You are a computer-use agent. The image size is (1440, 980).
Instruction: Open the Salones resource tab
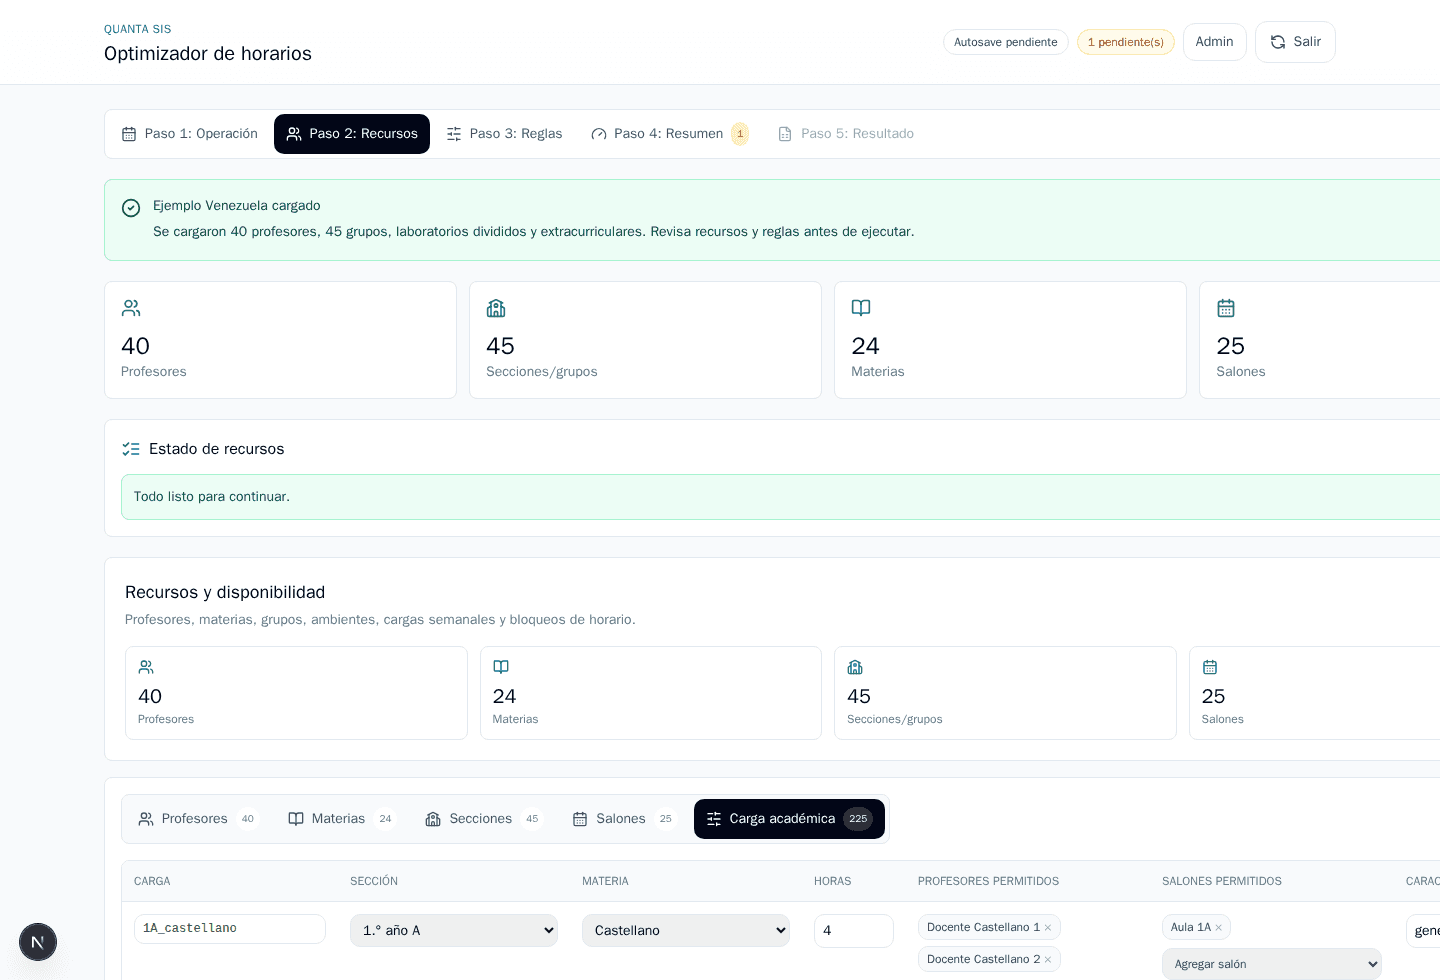click(x=624, y=819)
